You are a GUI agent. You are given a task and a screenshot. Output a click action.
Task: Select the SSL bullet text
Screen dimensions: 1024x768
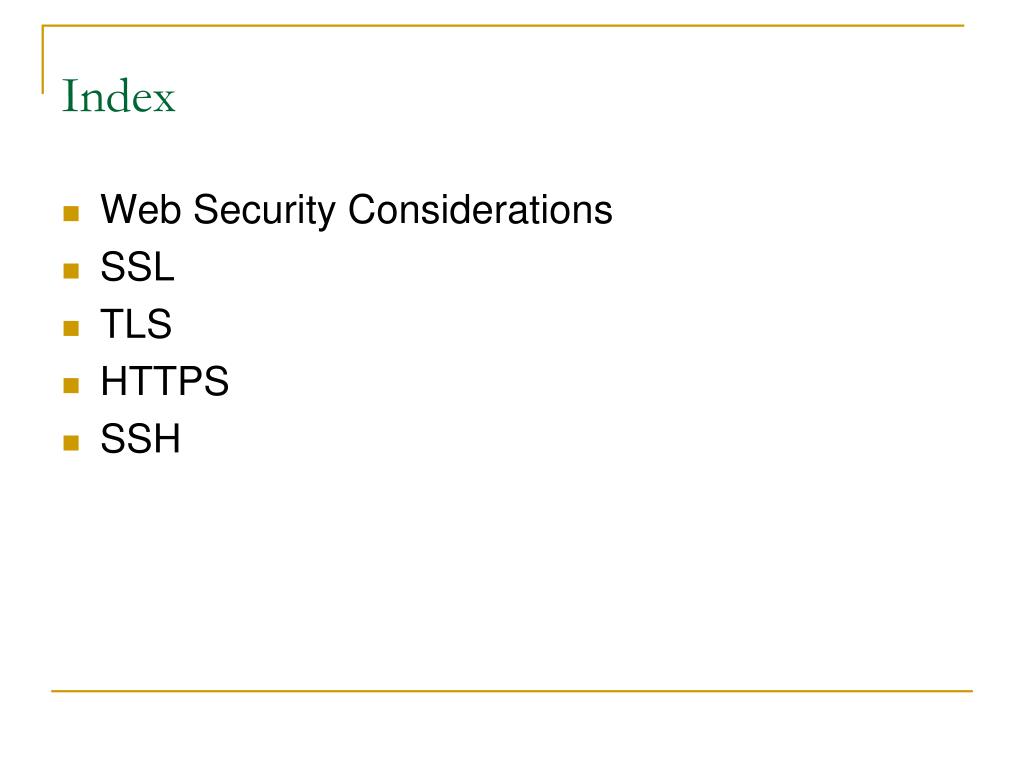pos(138,266)
